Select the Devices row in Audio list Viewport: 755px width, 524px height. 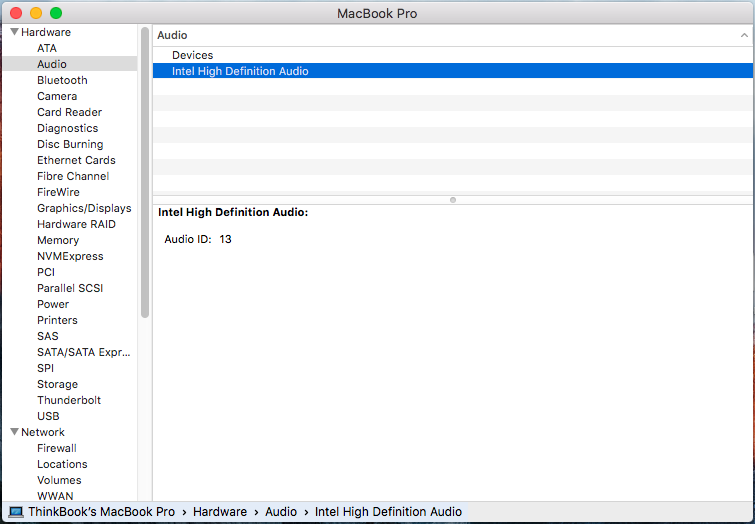tap(192, 55)
